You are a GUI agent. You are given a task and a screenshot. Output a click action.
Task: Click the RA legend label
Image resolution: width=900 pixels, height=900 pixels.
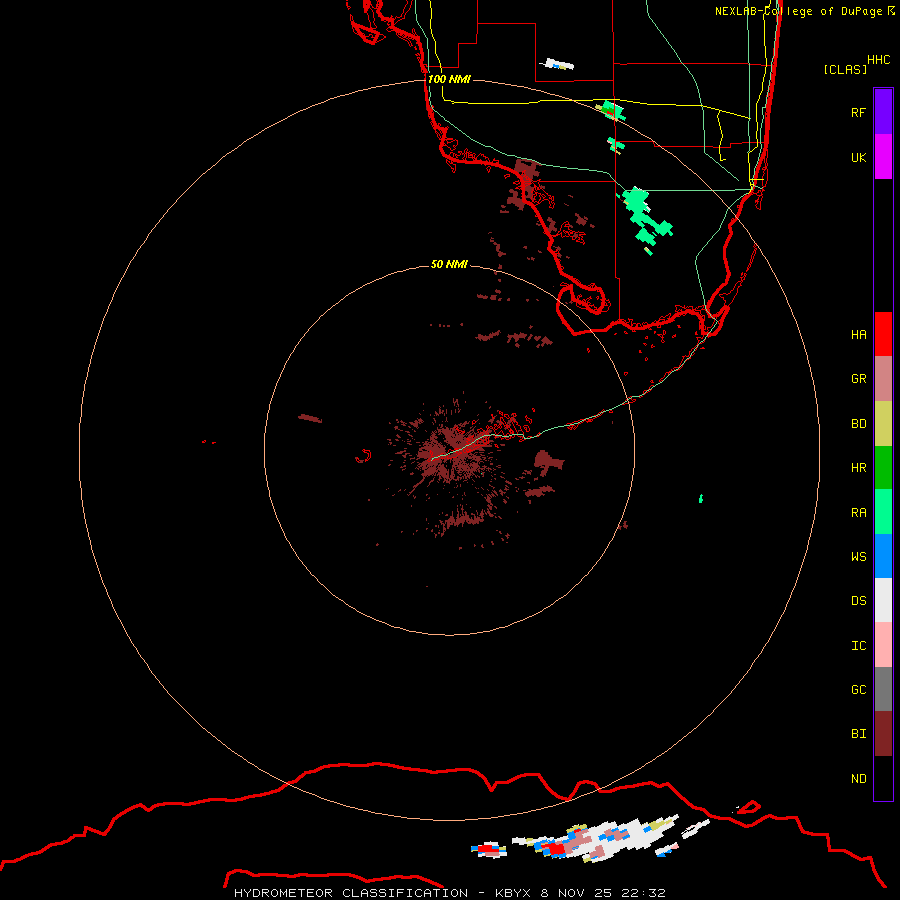pyautogui.click(x=858, y=512)
